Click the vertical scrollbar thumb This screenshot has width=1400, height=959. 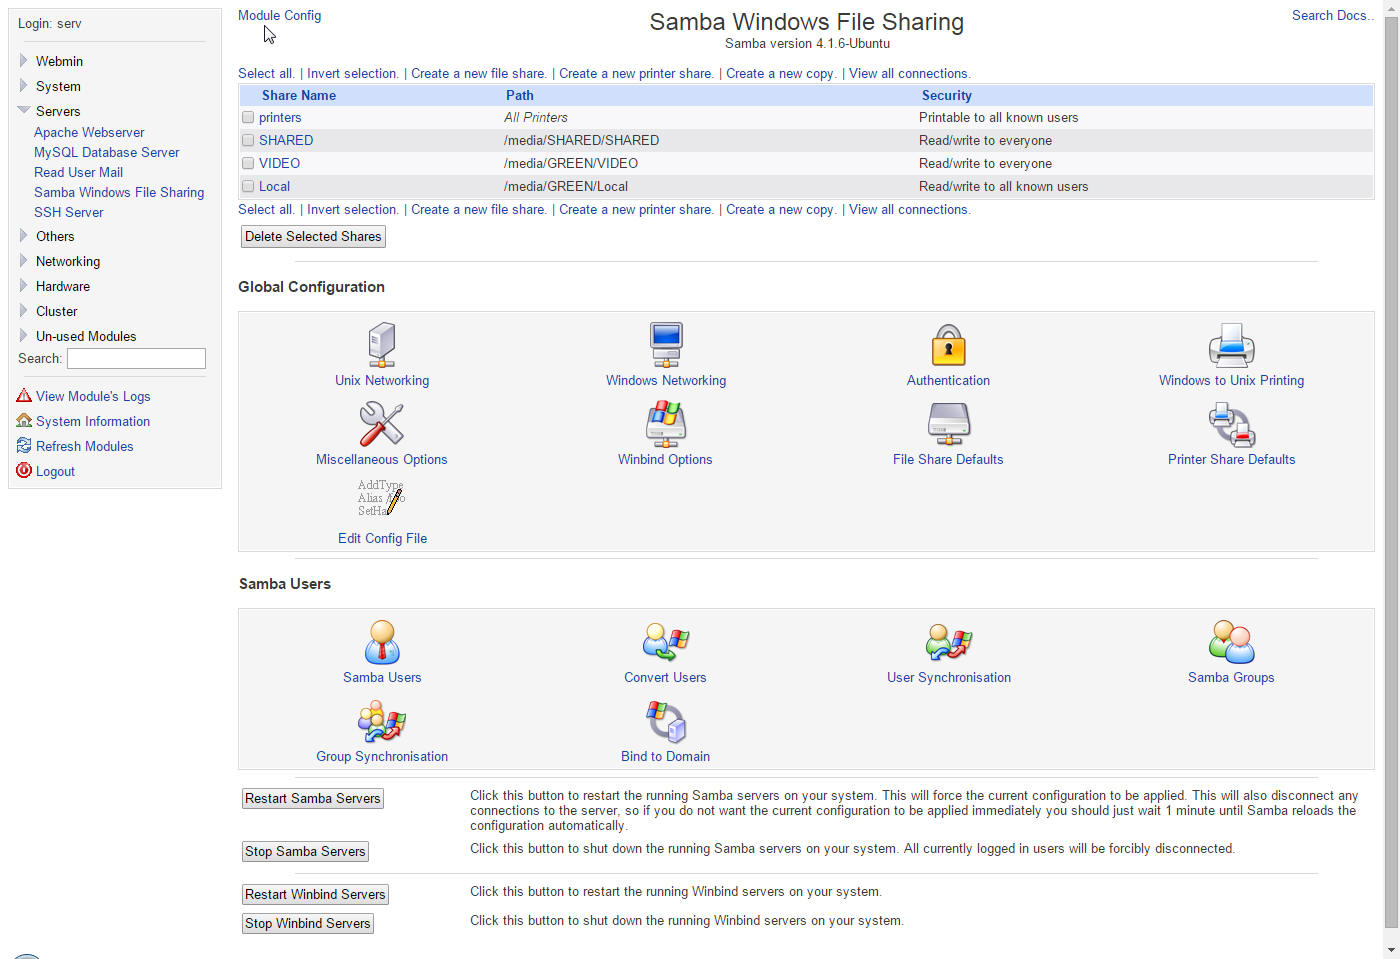tap(1391, 473)
